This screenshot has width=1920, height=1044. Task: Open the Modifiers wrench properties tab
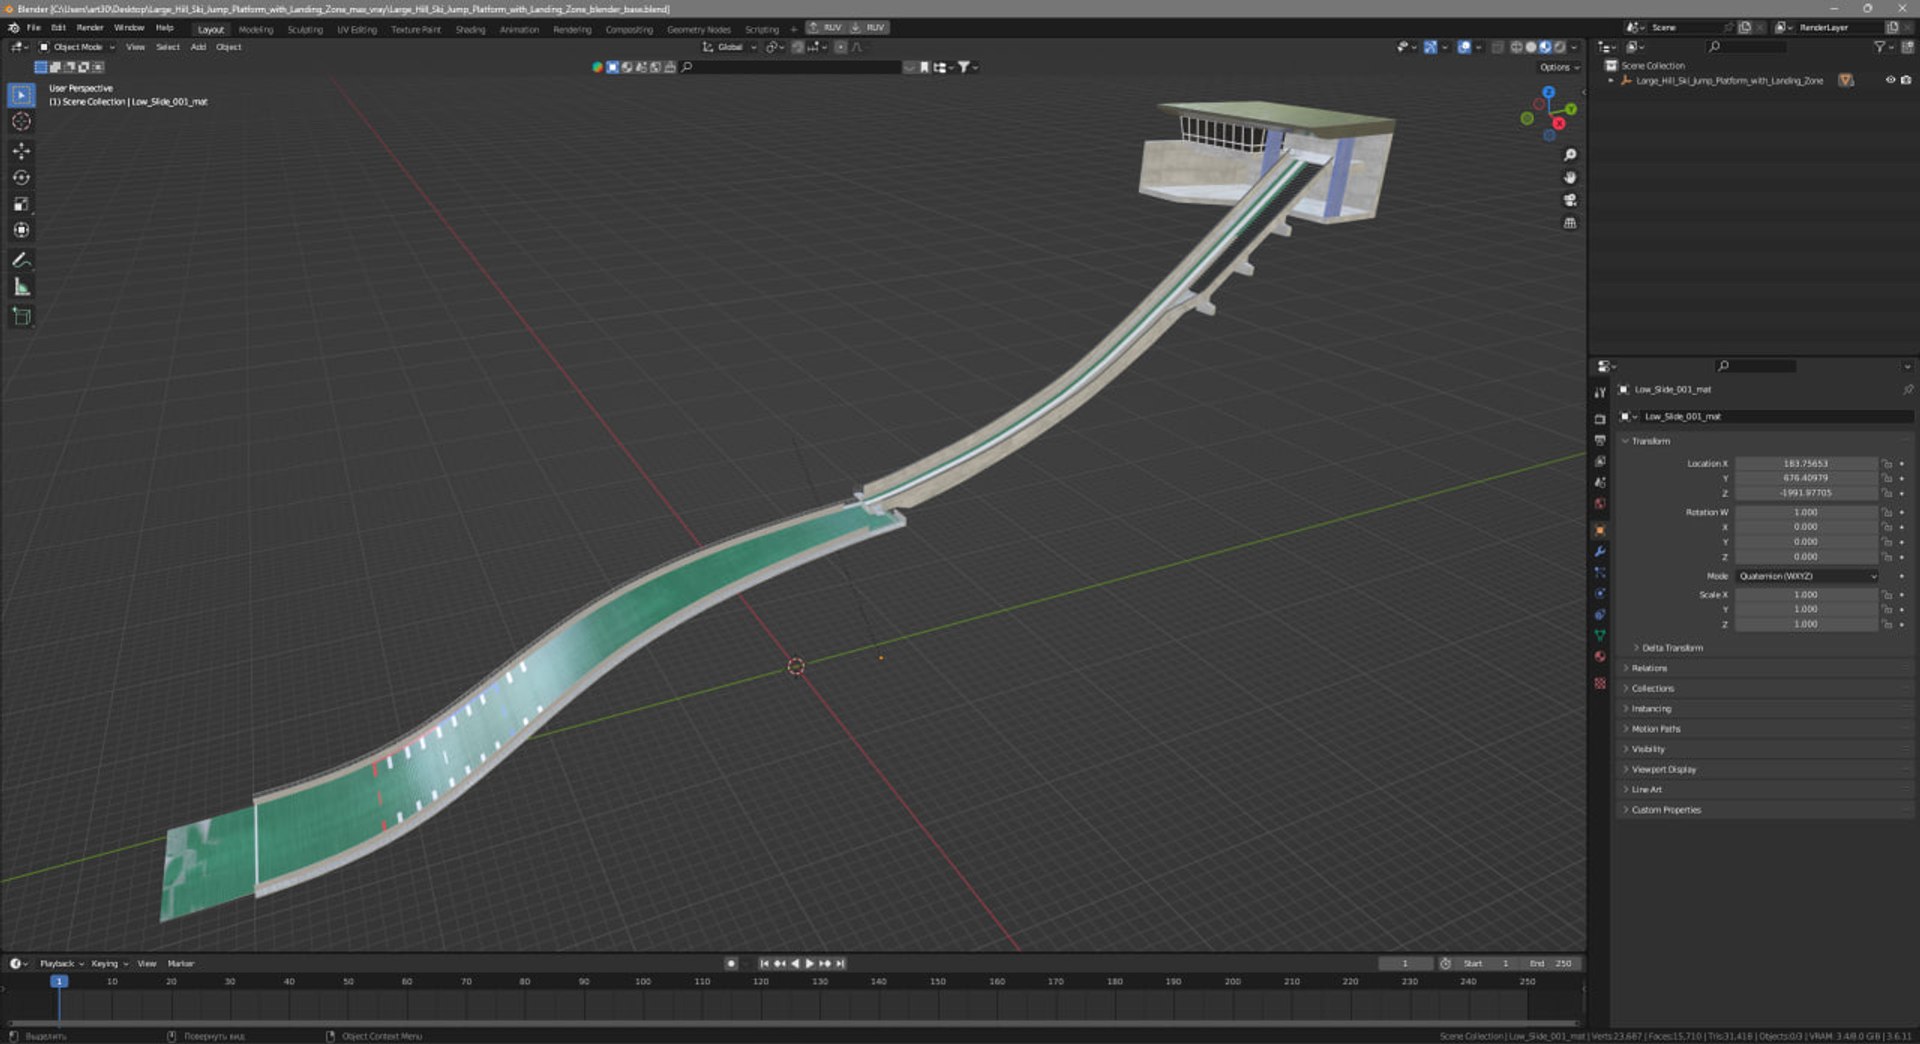[1600, 551]
